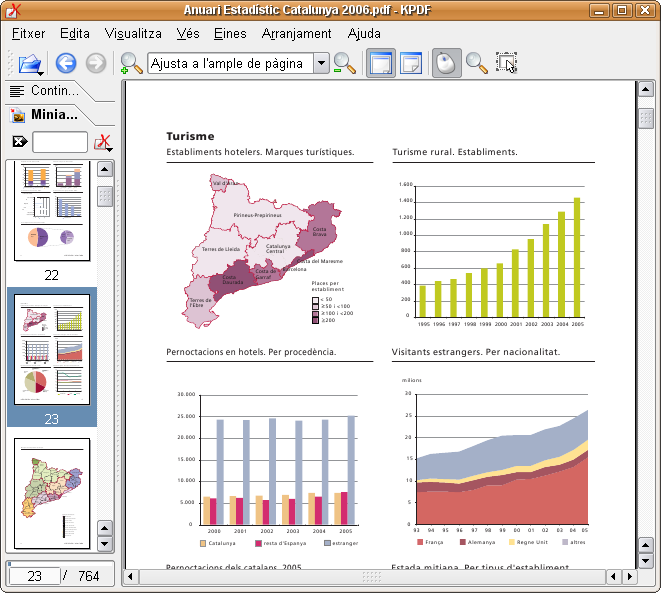Select the zoom tool magnifier

476,63
